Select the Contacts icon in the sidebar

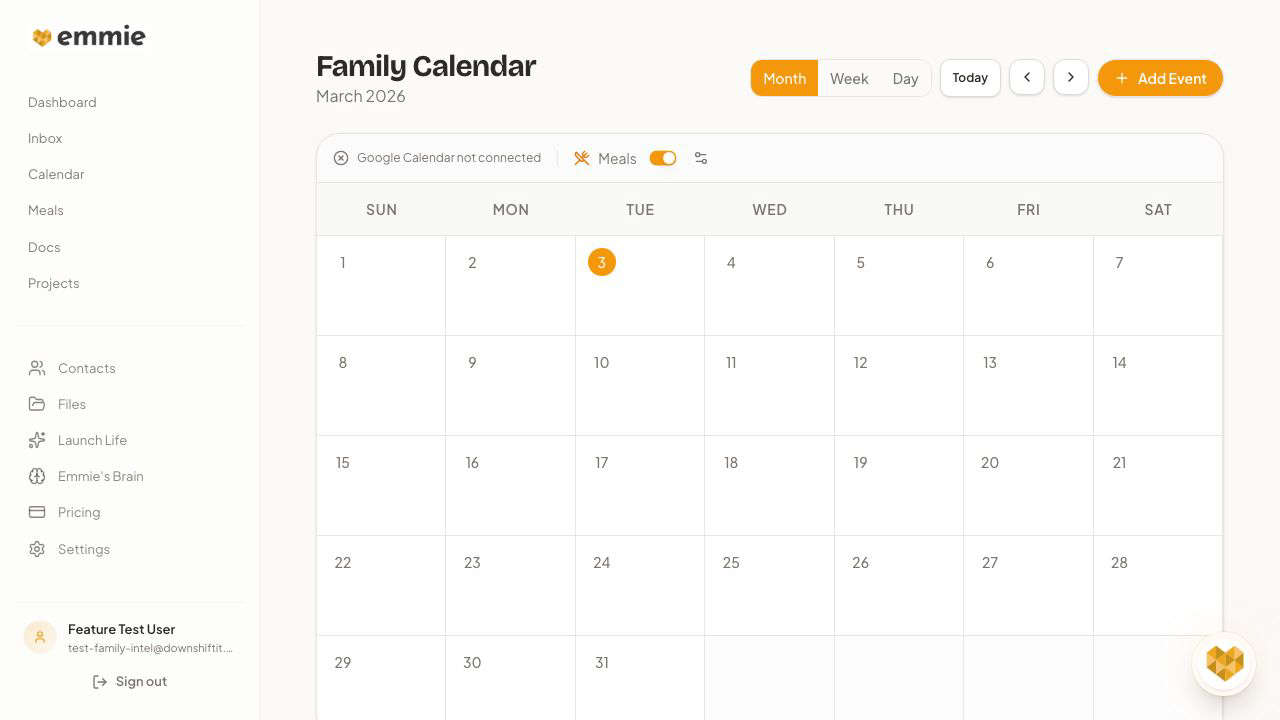point(37,368)
